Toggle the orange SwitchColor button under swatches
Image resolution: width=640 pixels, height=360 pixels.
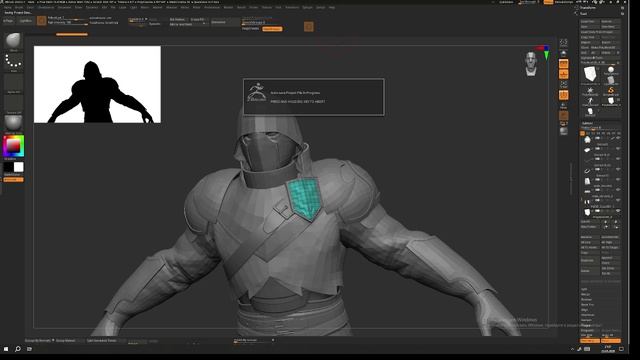(13, 180)
